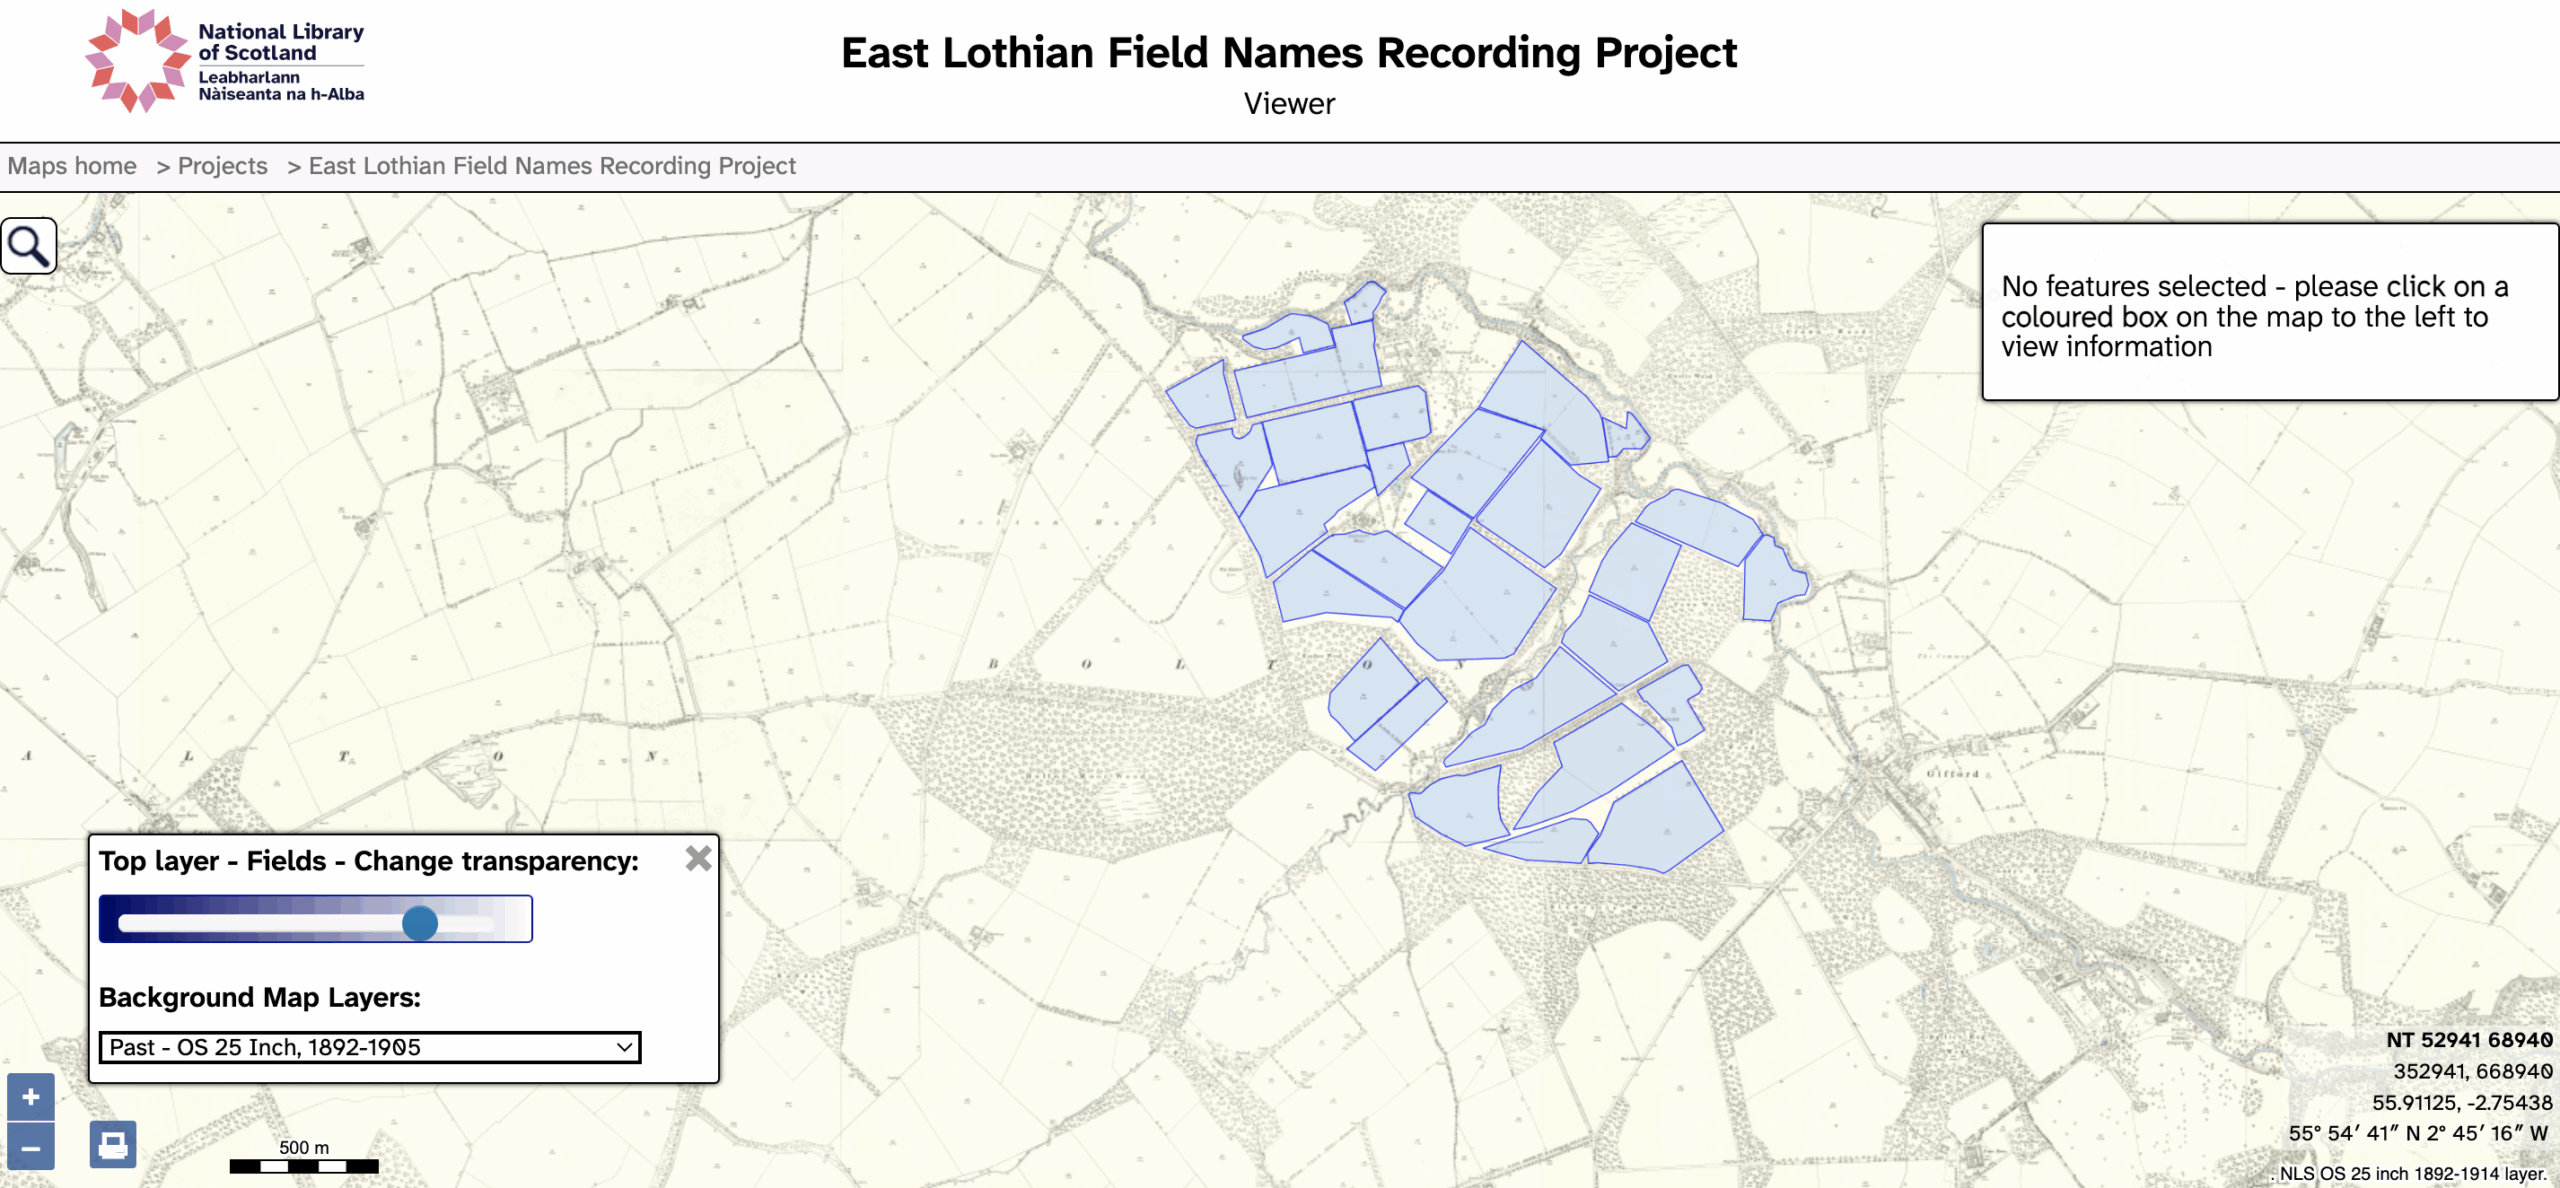Zoom out with the minus button

click(x=31, y=1148)
